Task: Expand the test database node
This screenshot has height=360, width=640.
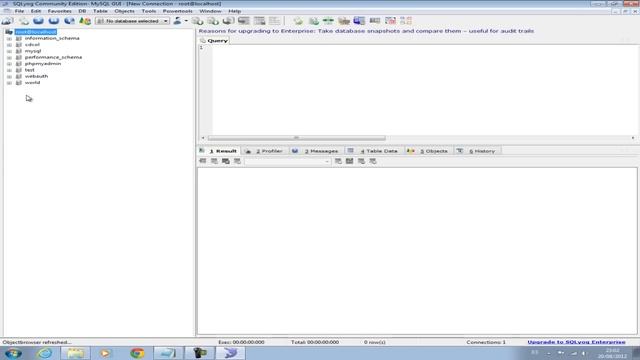Action: [x=9, y=70]
